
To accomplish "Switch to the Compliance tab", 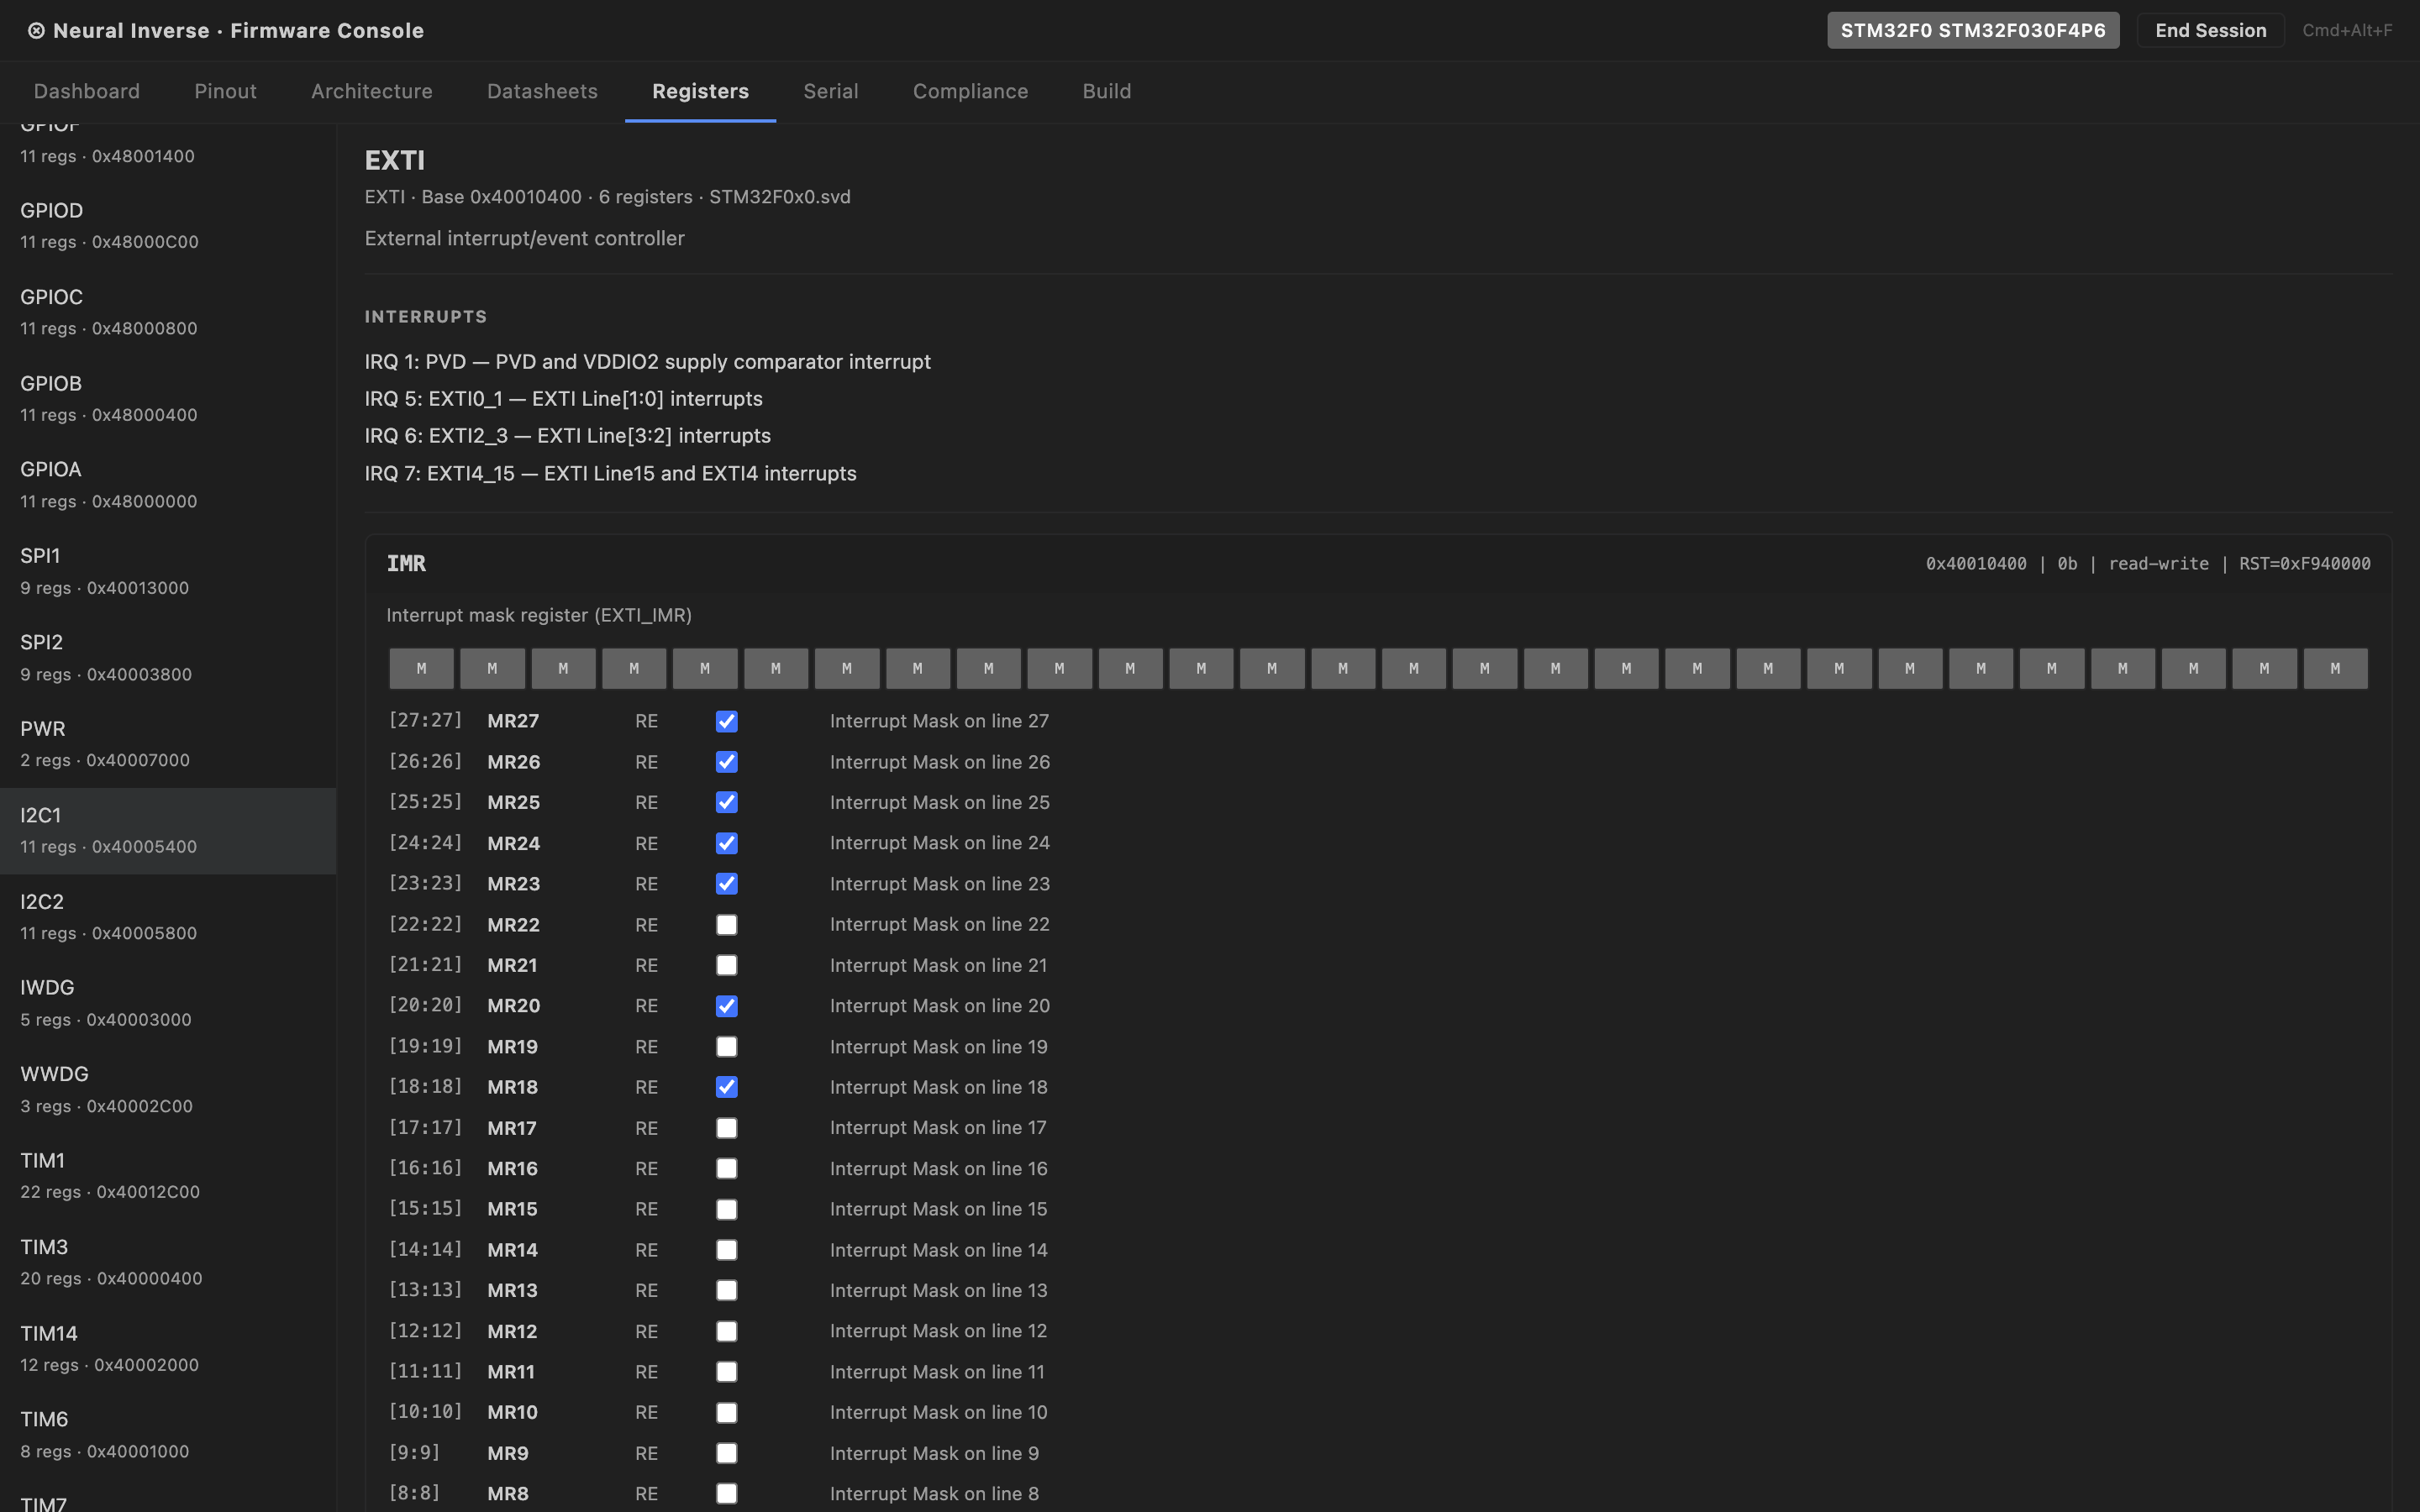I will 970,91.
